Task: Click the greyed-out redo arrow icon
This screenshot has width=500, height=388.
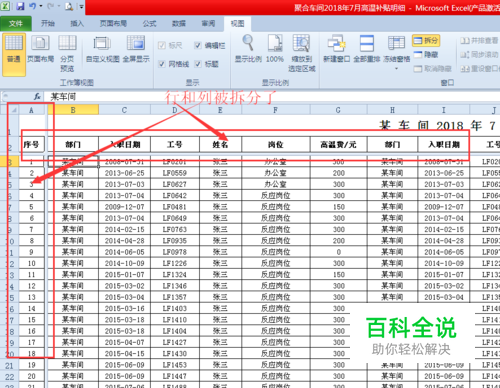Action: coord(51,6)
